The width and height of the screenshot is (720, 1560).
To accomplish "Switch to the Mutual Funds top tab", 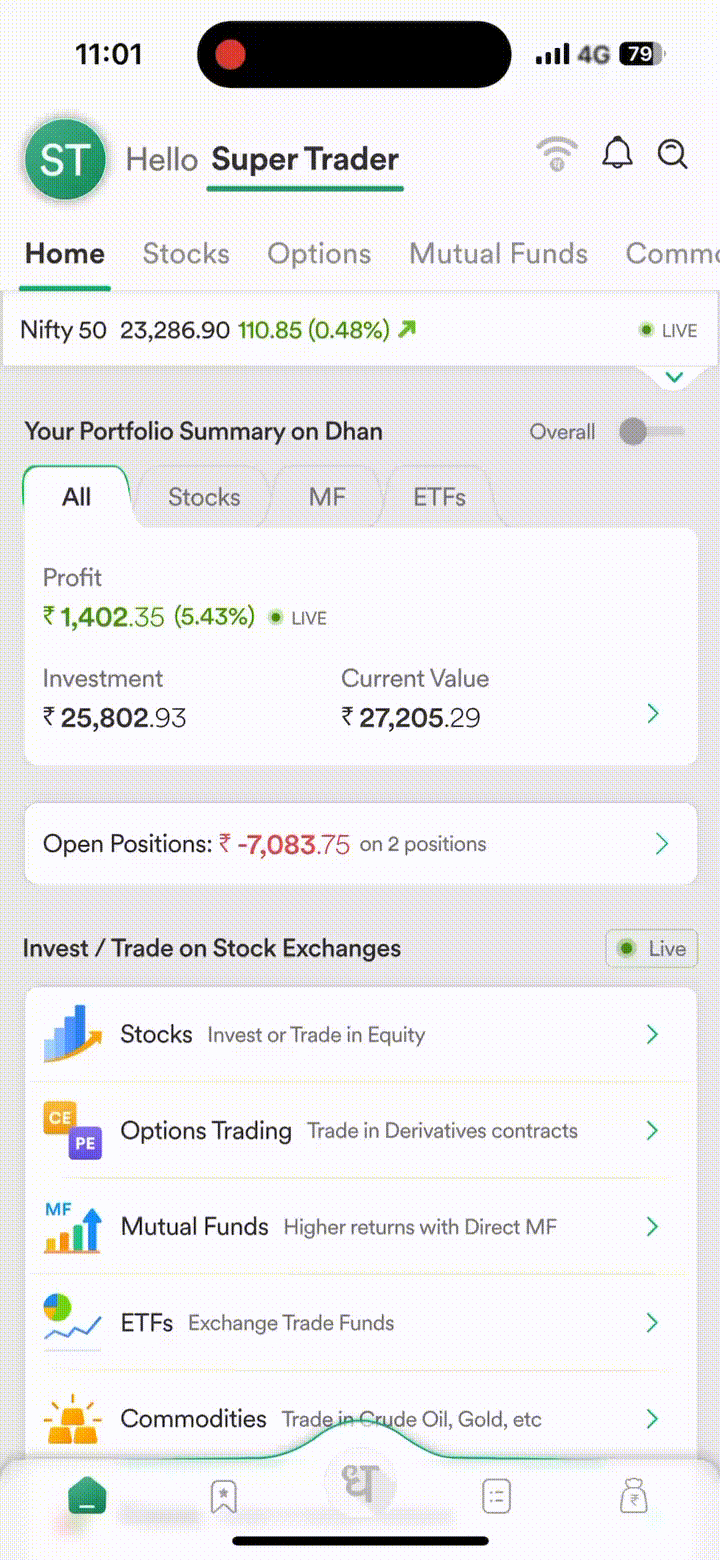I will click(x=498, y=254).
